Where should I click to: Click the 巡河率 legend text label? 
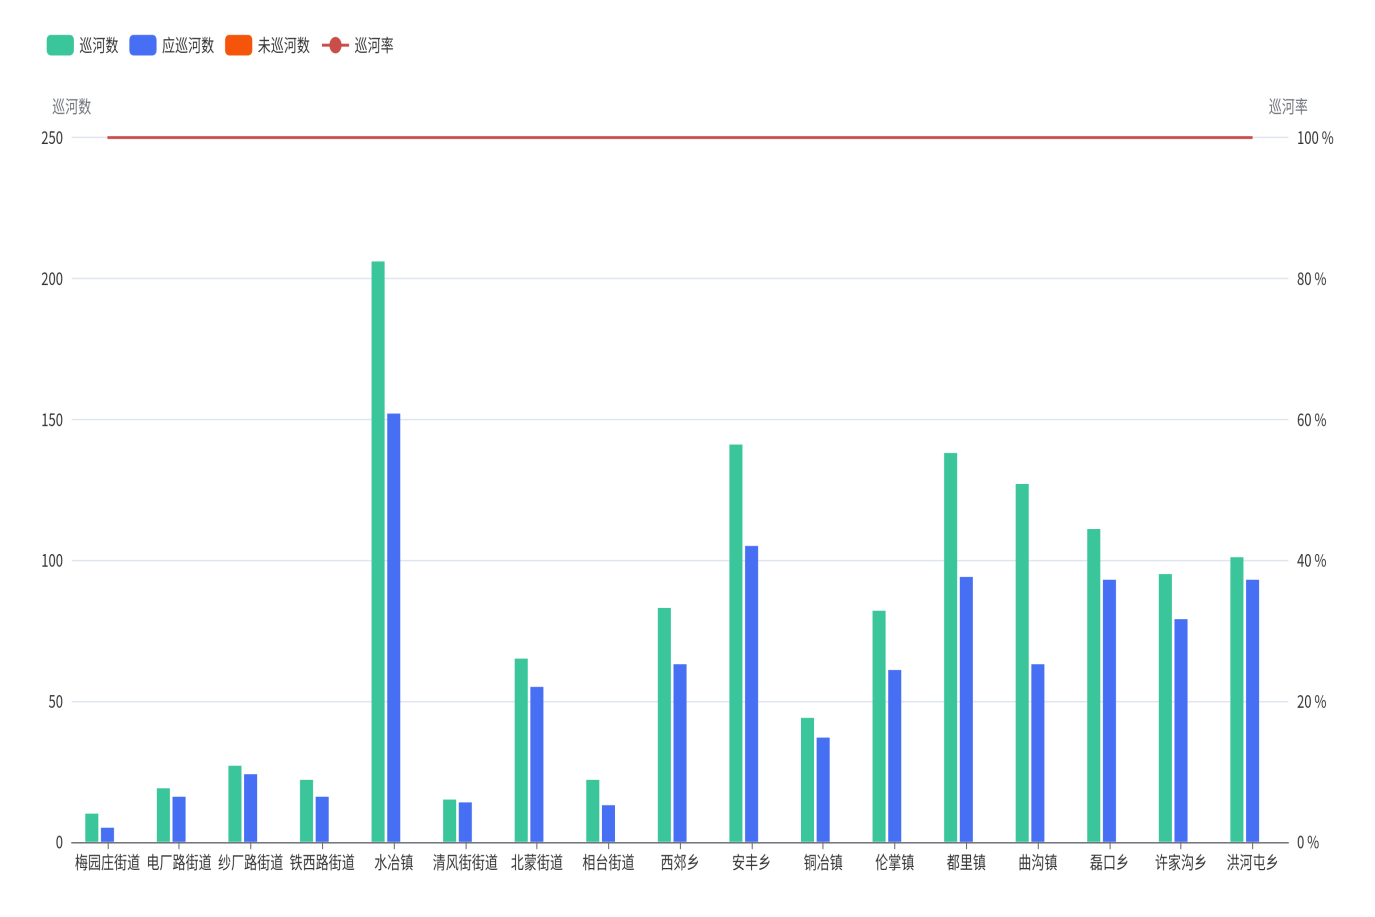coord(374,45)
